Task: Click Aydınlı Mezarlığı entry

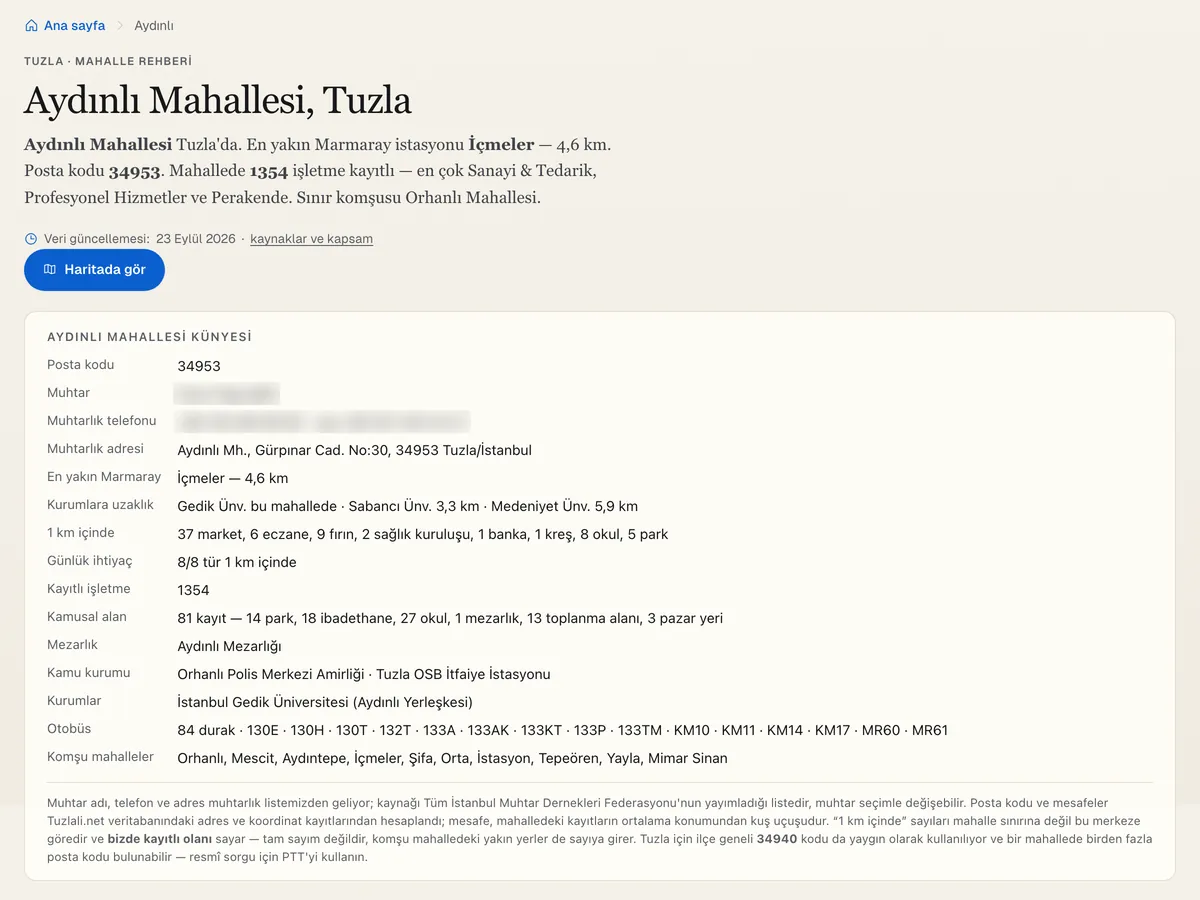Action: [x=229, y=646]
